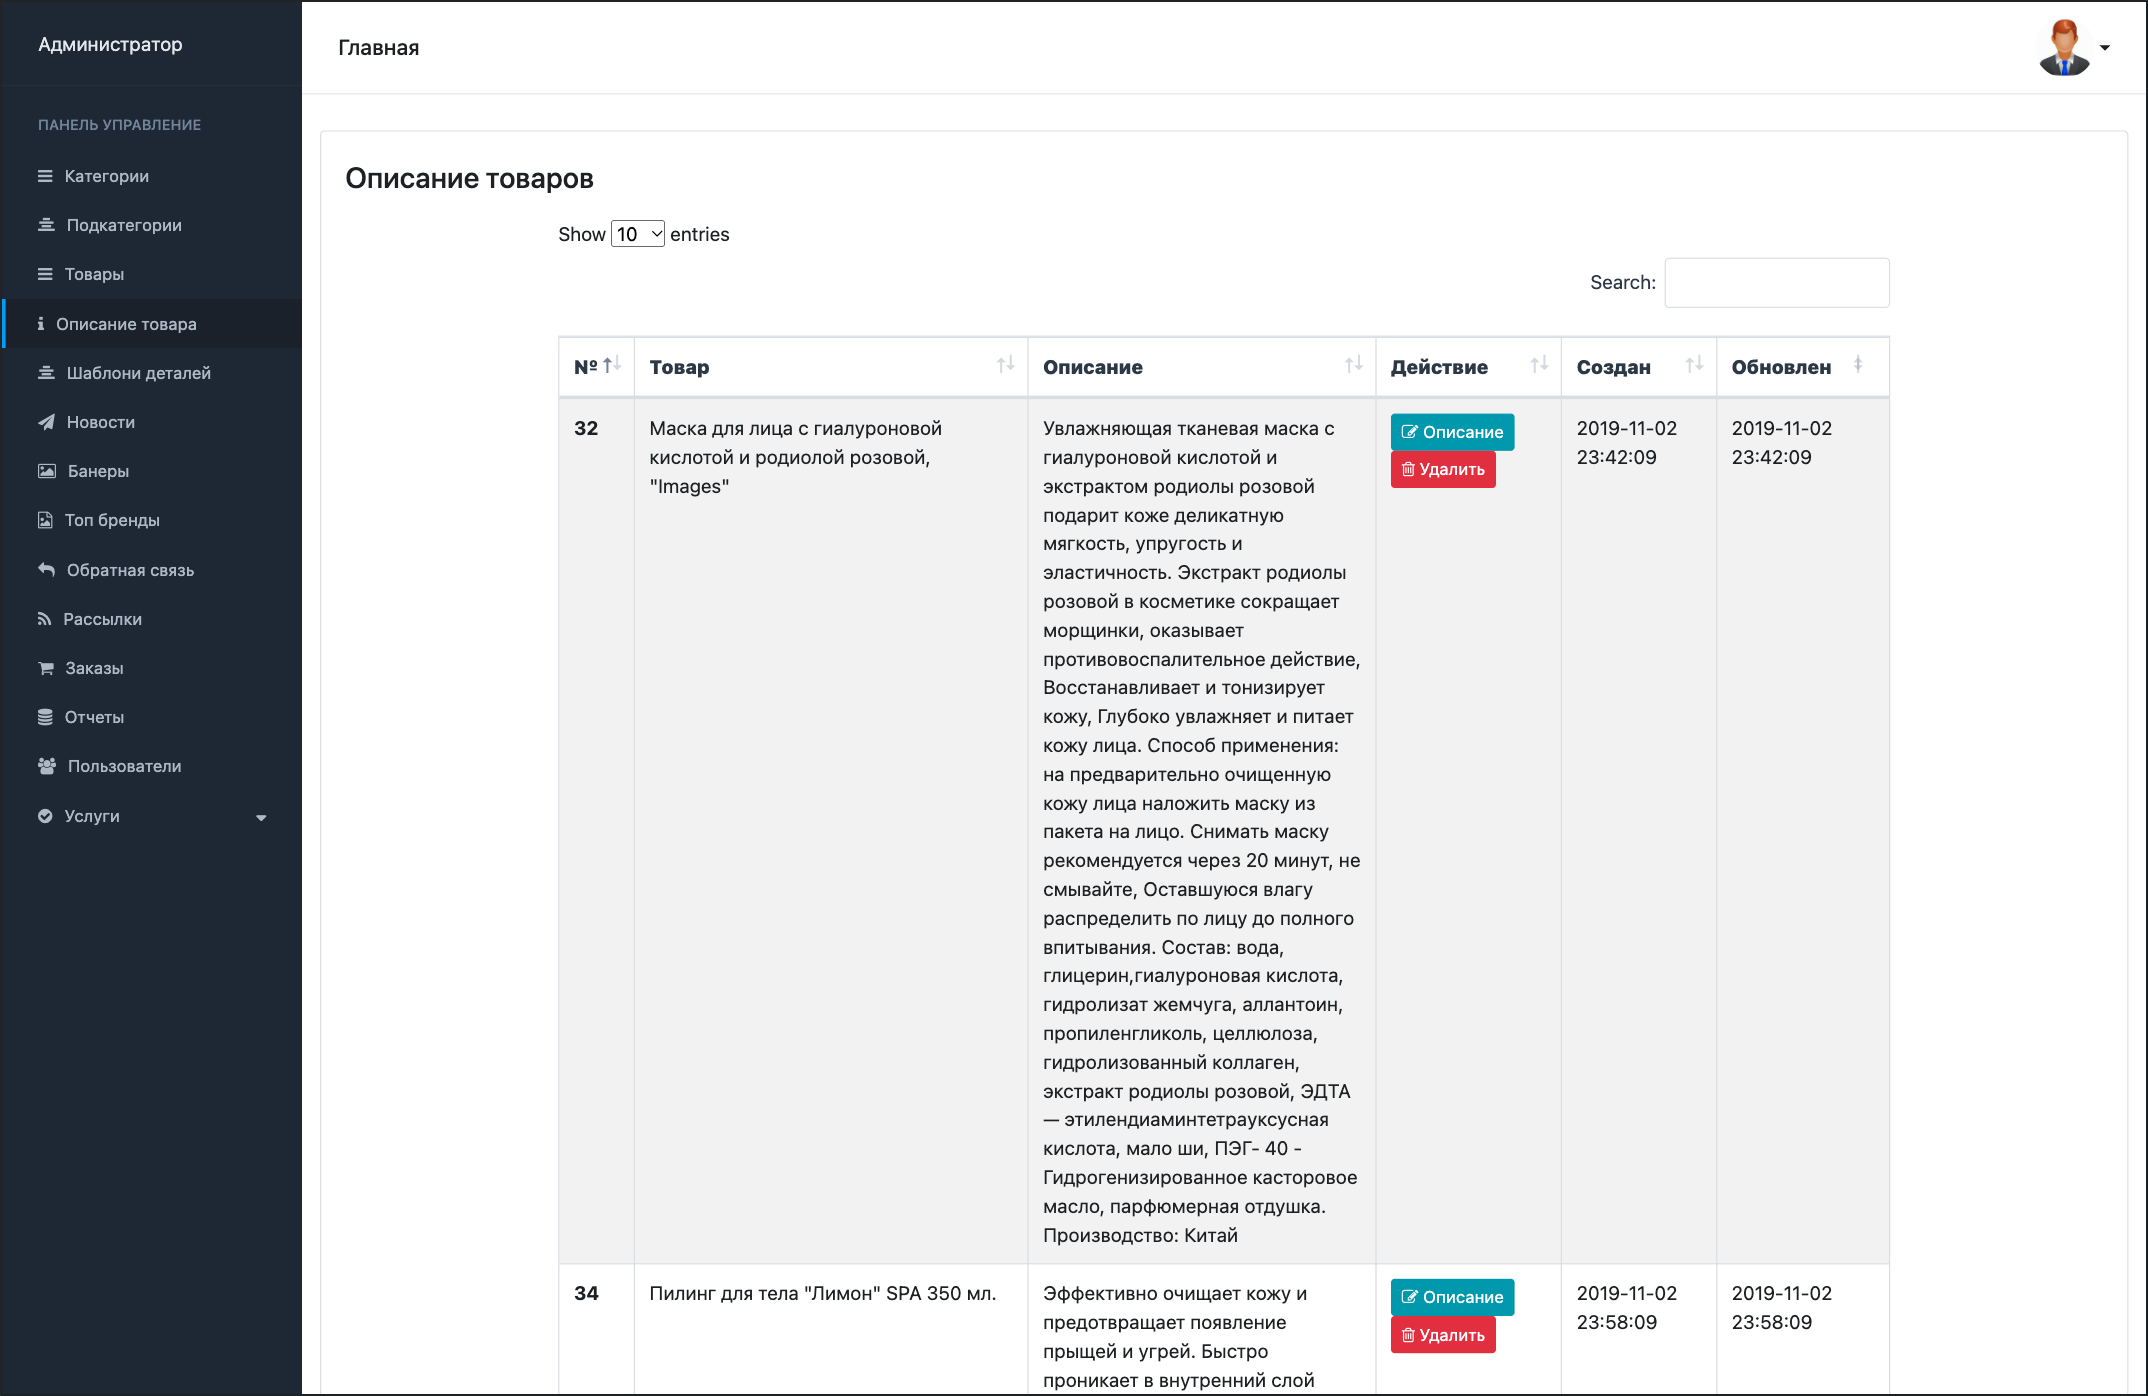Click the Обратная связь reply arrow icon
This screenshot has height=1396, width=2148.
pyautogui.click(x=46, y=570)
